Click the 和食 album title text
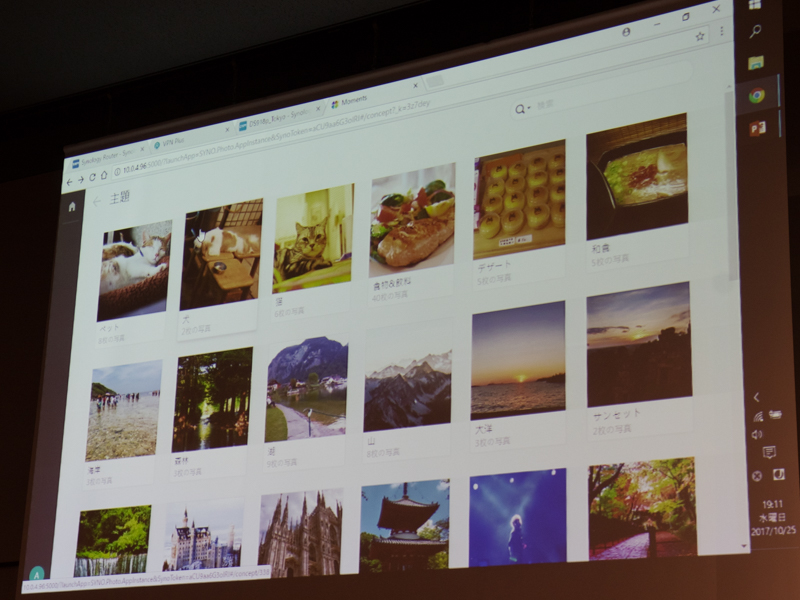Image resolution: width=800 pixels, height=600 pixels. point(600,249)
